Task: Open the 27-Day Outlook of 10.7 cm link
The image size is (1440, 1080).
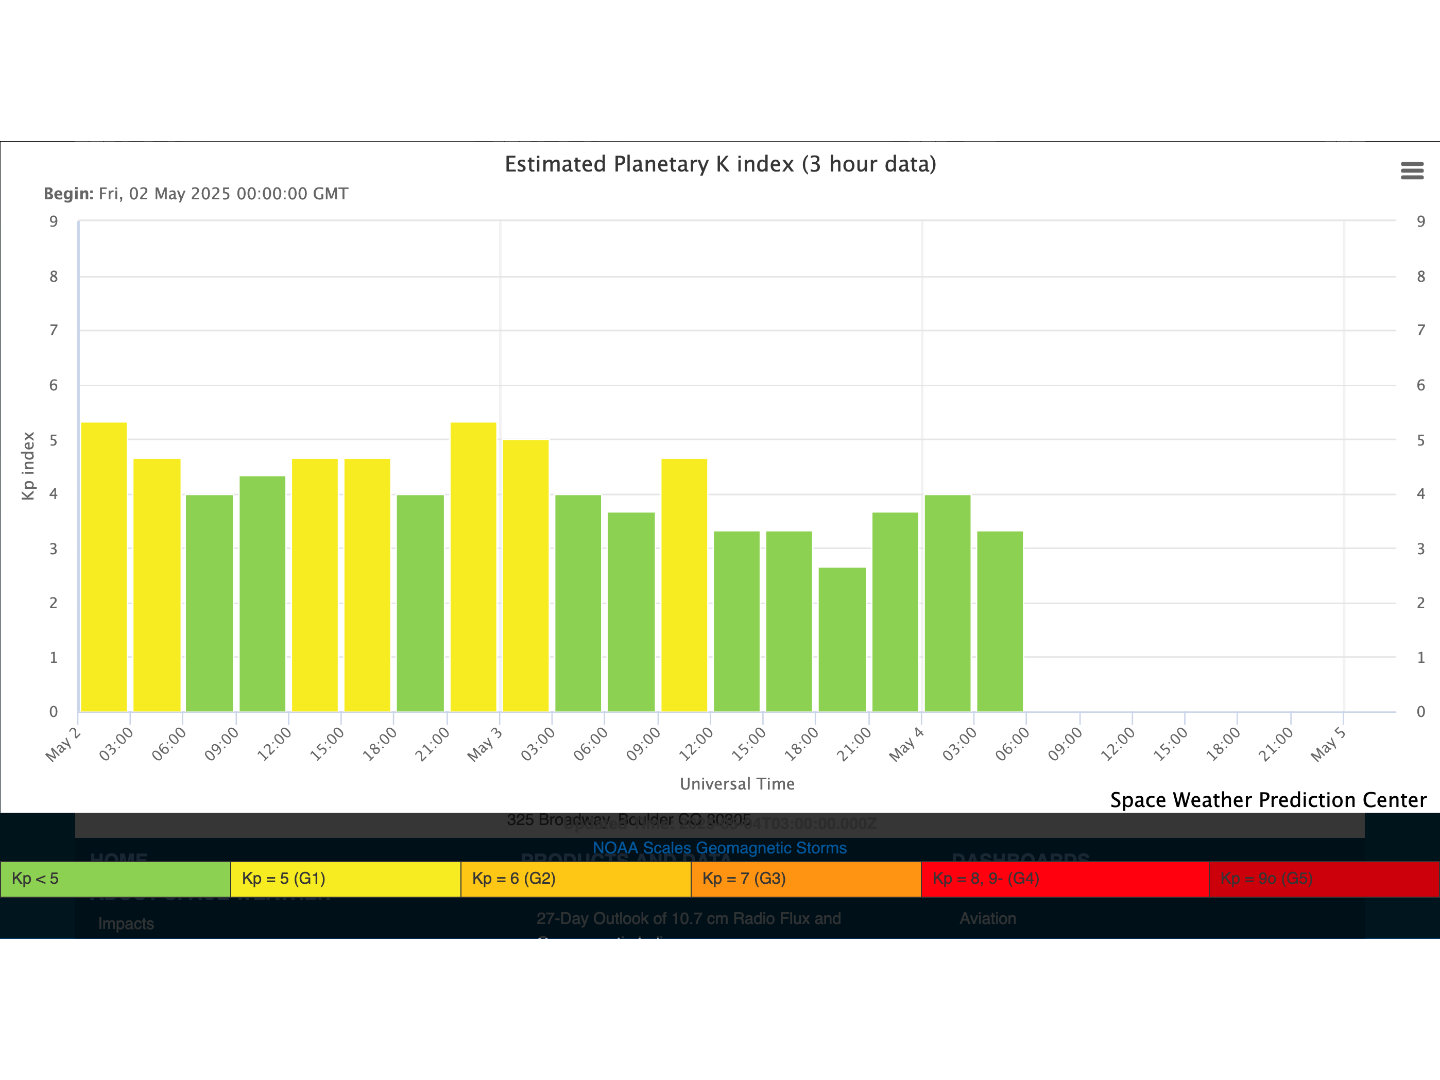Action: click(688, 918)
